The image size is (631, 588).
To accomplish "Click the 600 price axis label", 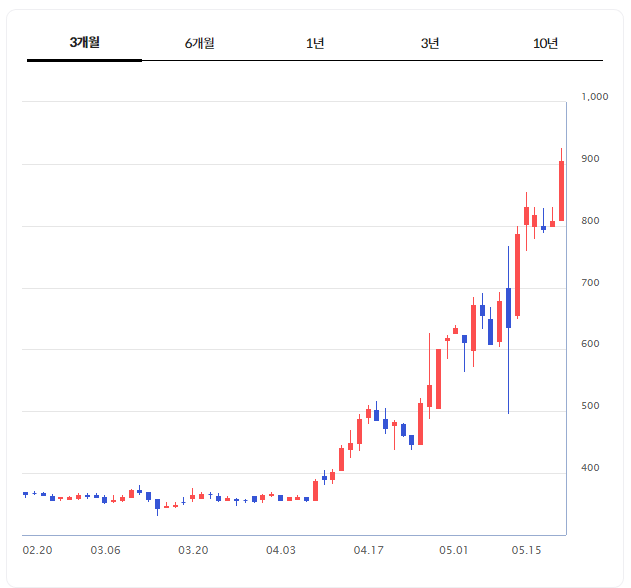I will pos(590,344).
